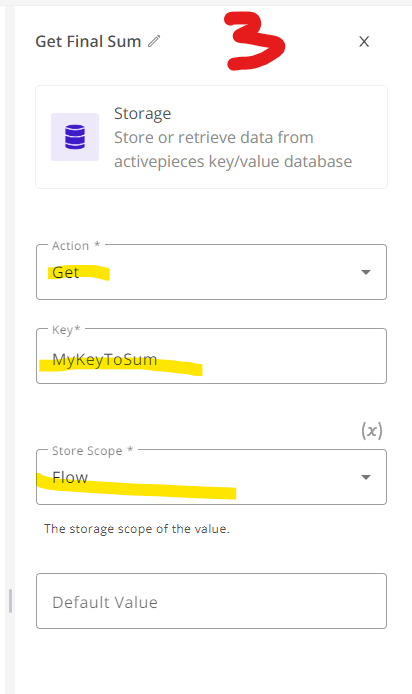Select the Flow value in Store Scope
Viewport: 412px width, 694px height.
click(x=70, y=477)
